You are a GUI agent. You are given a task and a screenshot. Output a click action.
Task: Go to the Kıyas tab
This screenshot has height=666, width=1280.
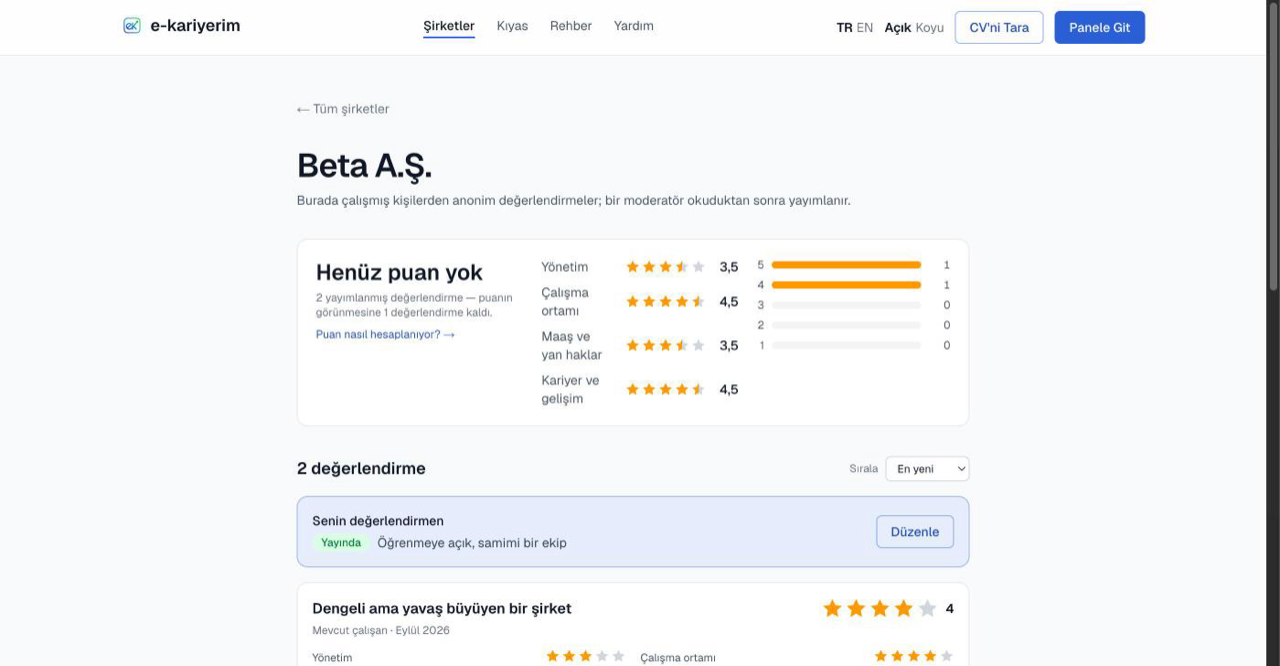click(x=512, y=26)
